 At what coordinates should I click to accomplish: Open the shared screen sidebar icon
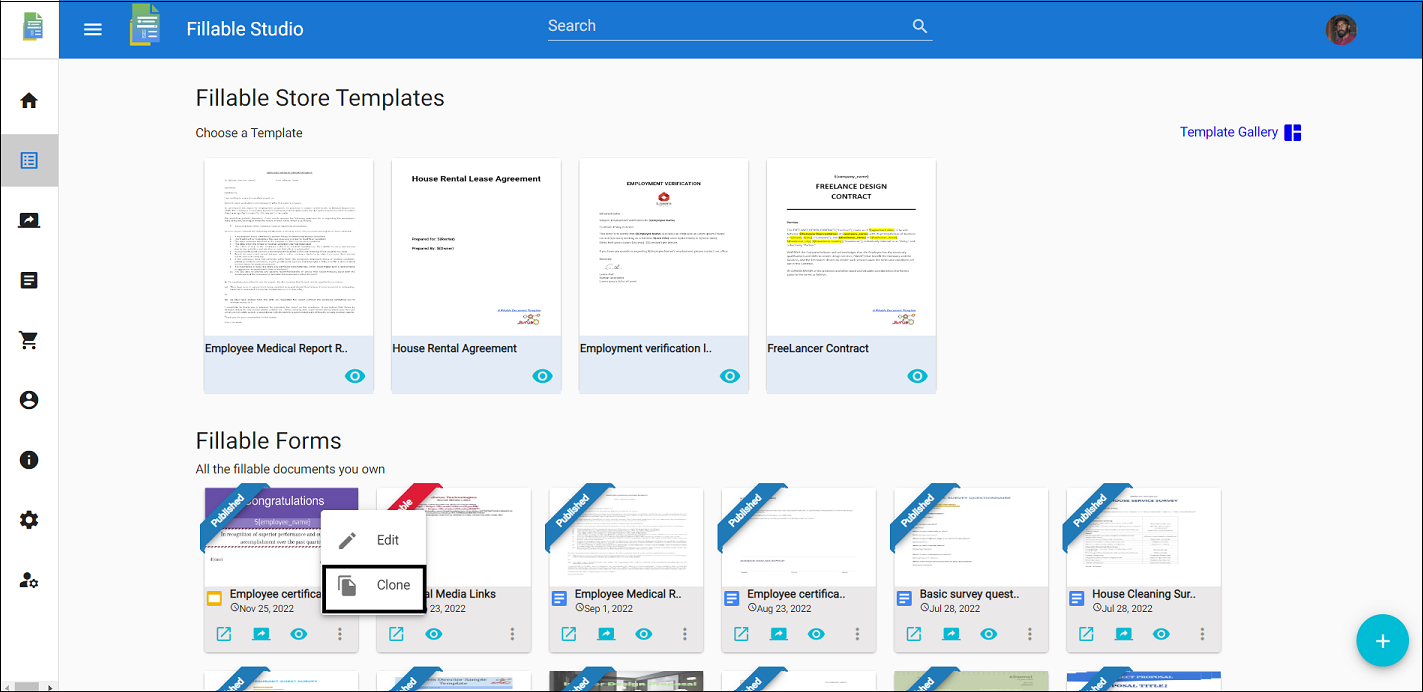[29, 220]
